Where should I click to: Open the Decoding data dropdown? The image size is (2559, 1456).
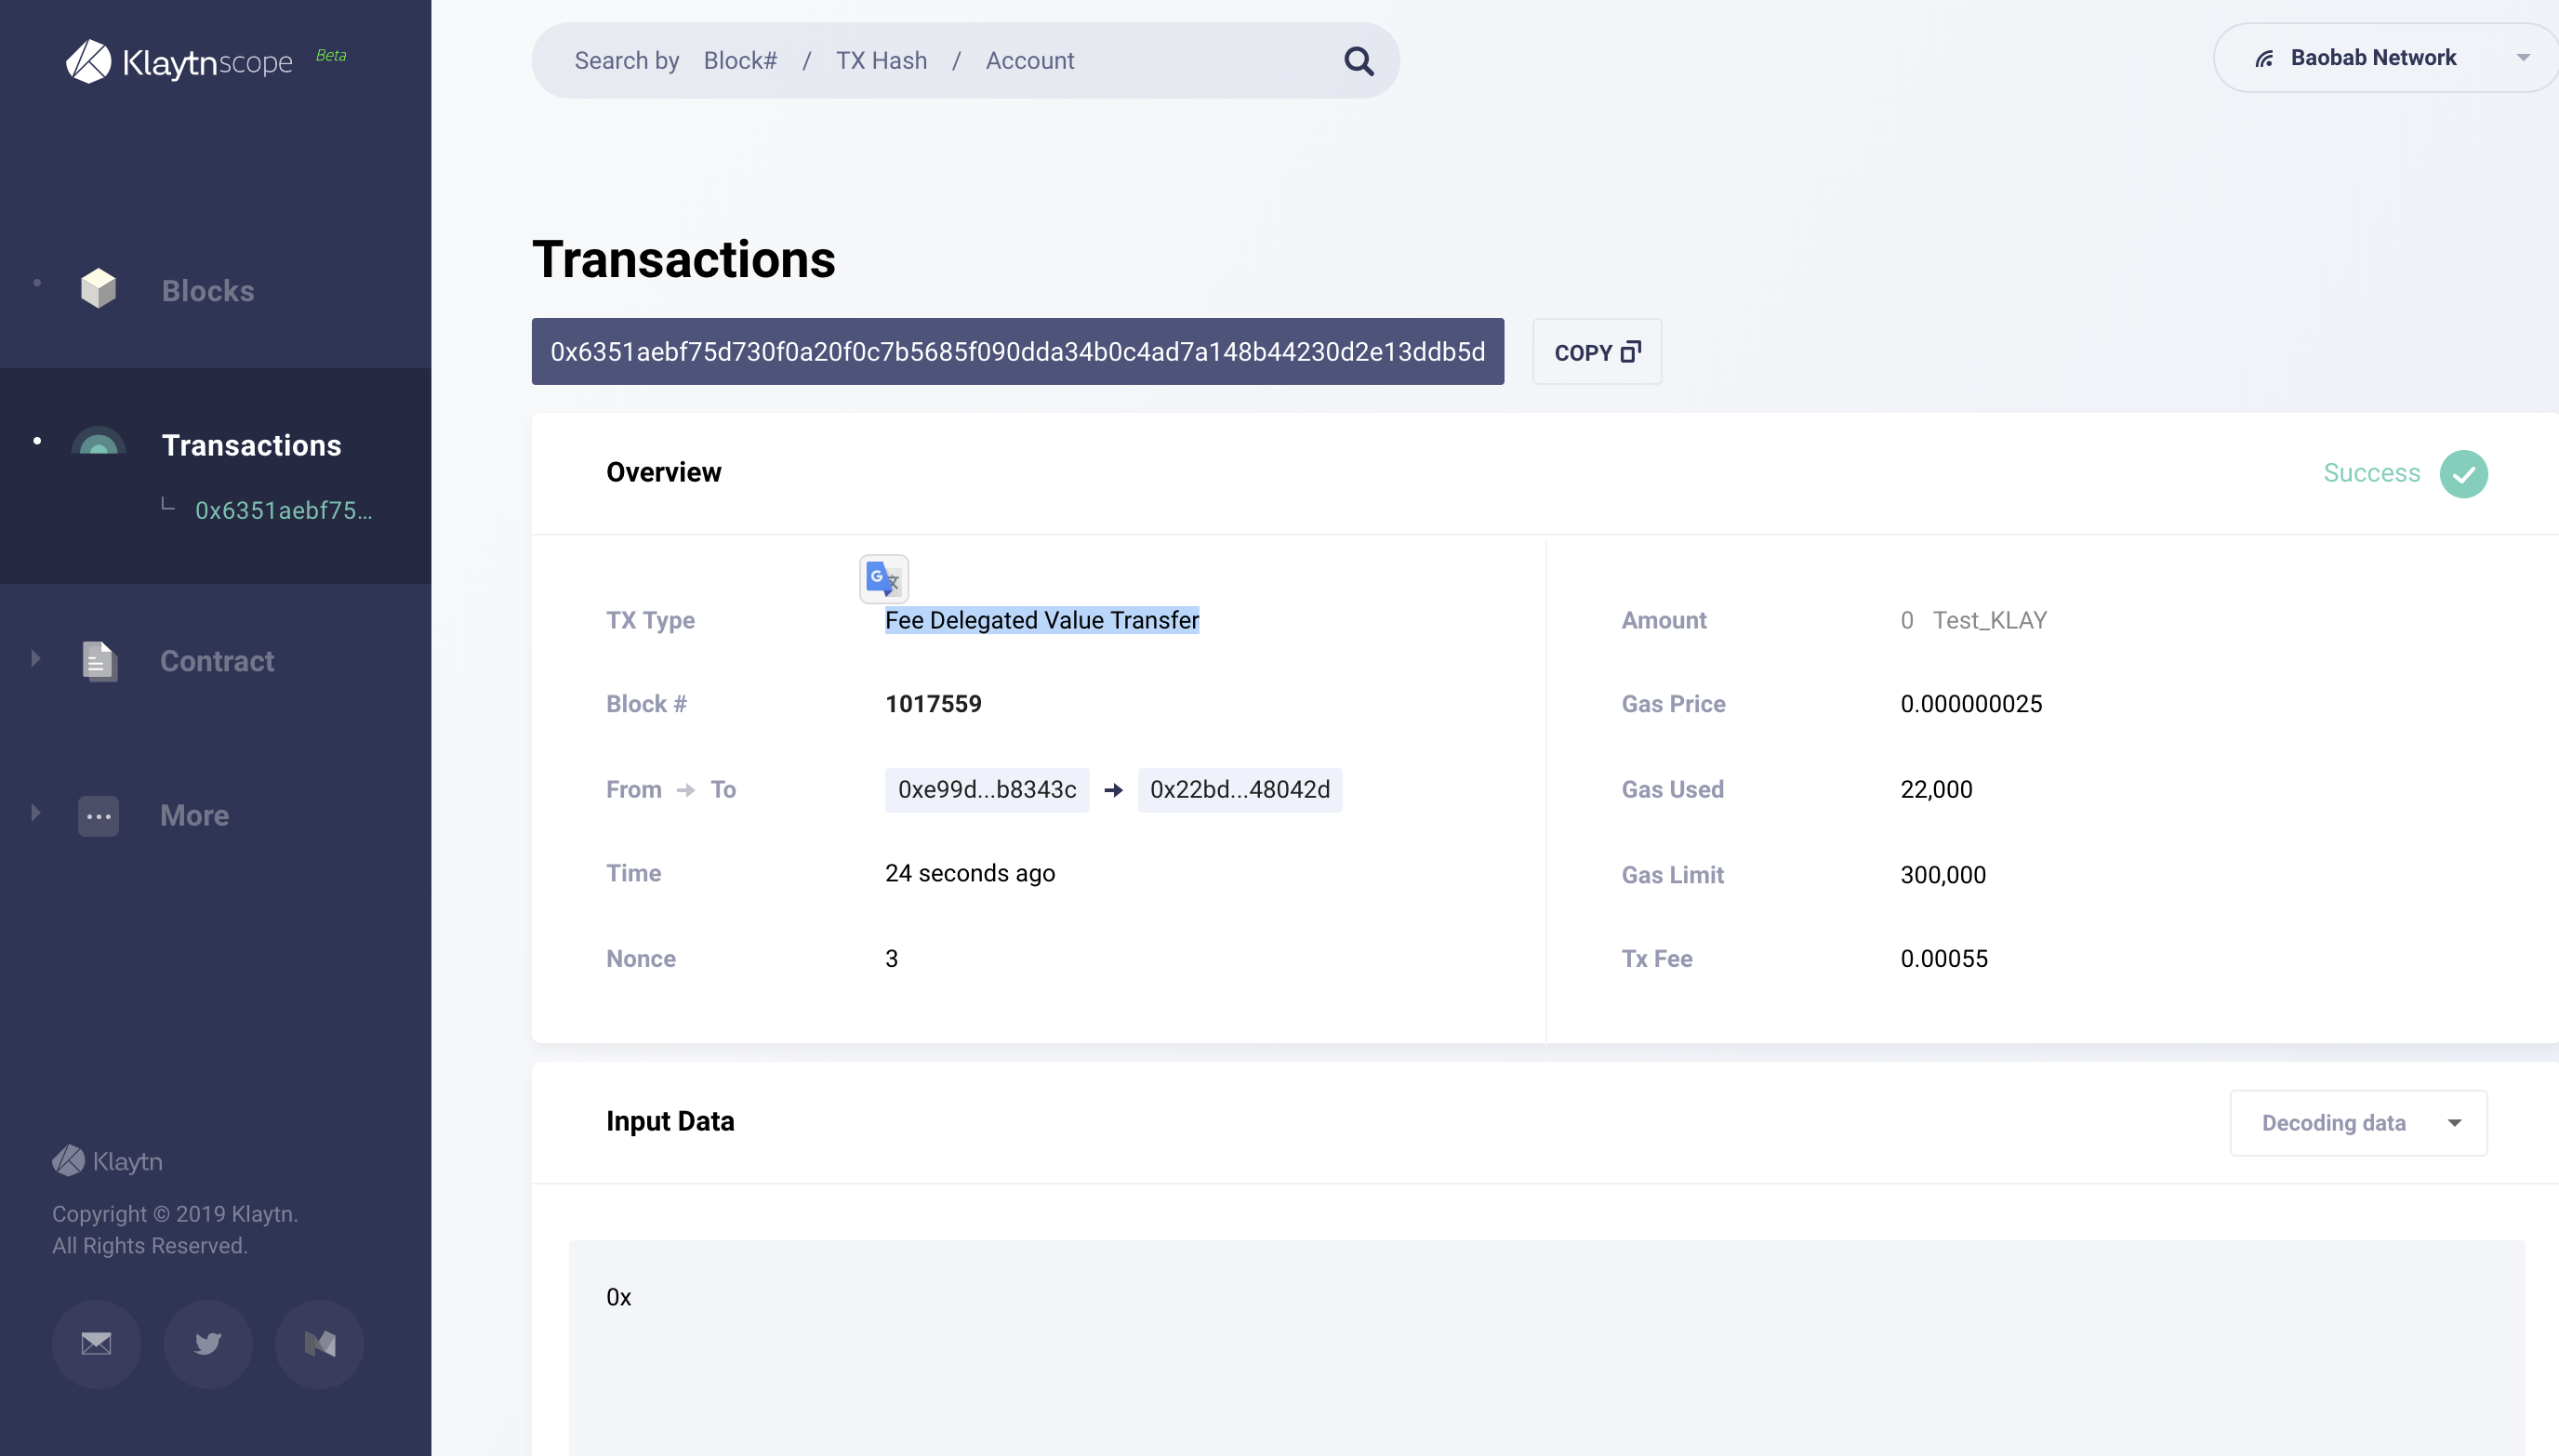pos(2357,1123)
